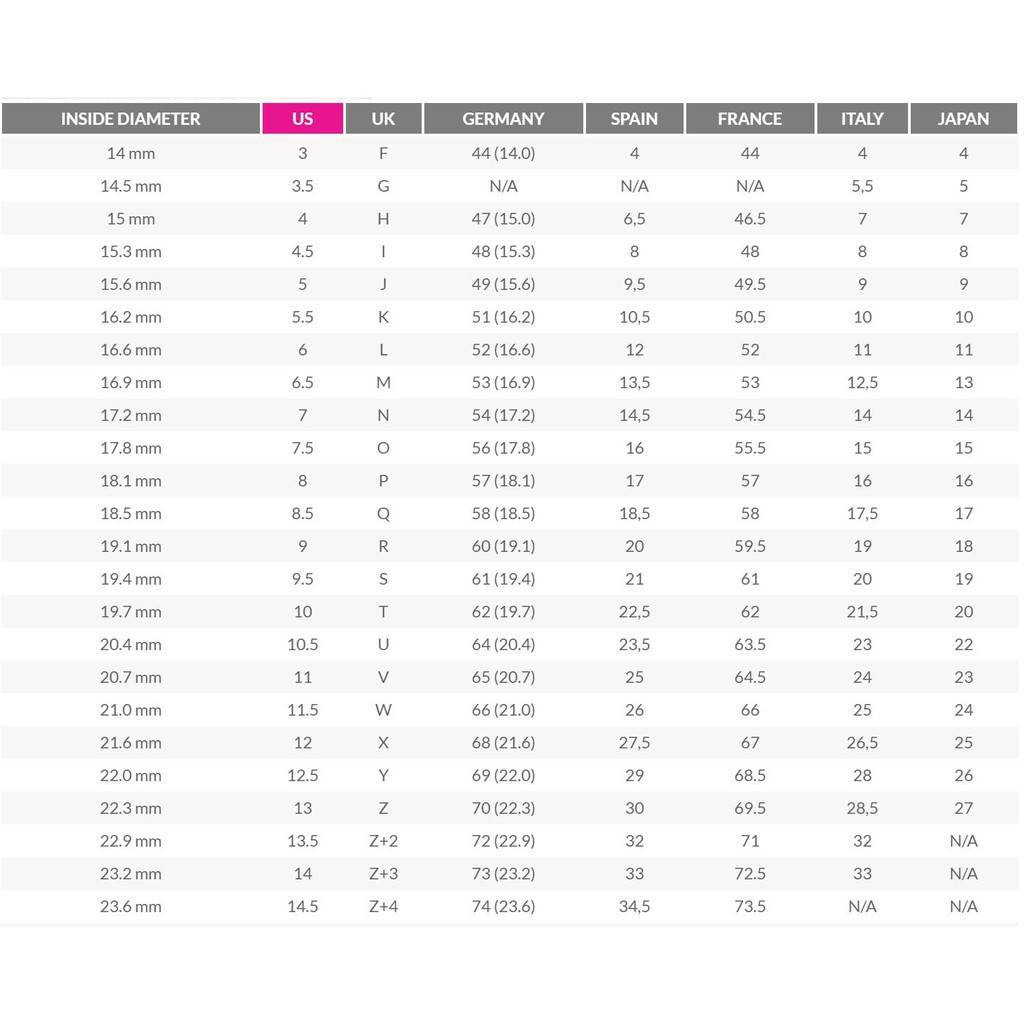Select Spain size 34,5 cell

634,906
